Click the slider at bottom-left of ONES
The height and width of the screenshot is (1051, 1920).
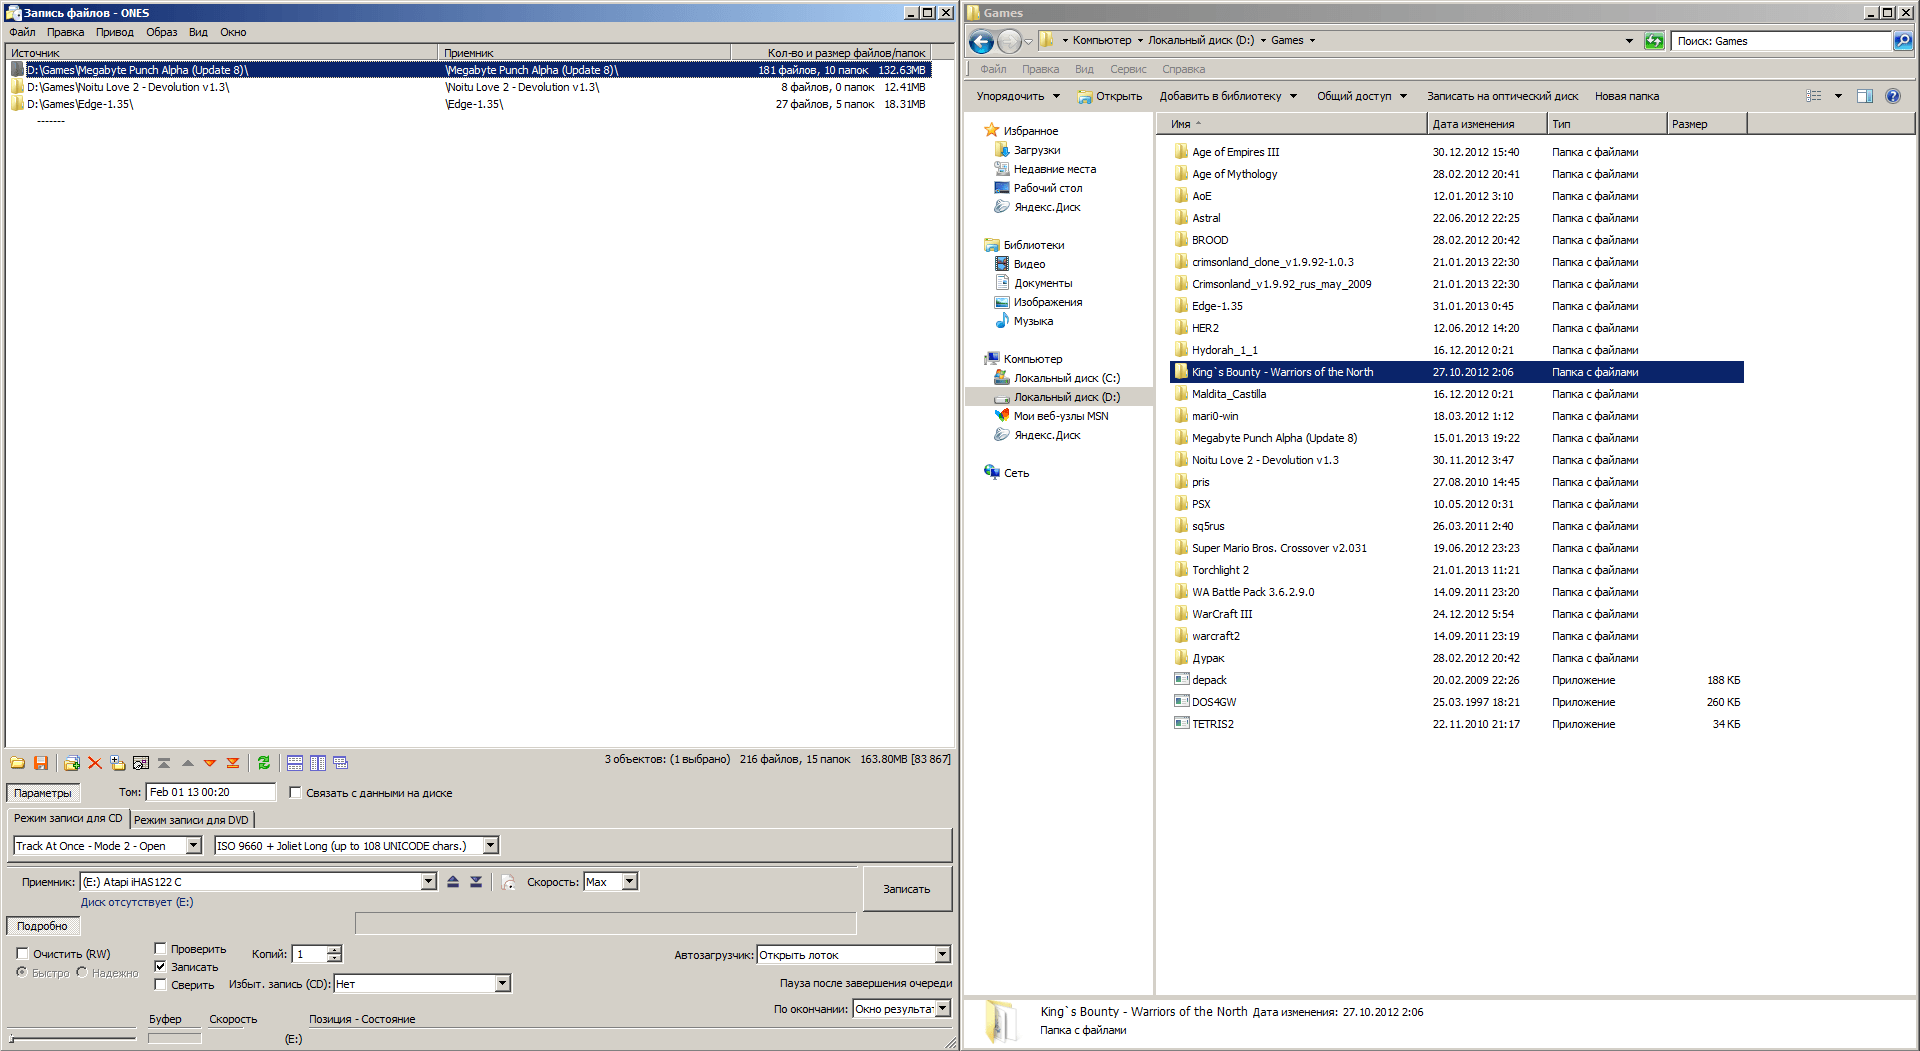pos(71,1038)
